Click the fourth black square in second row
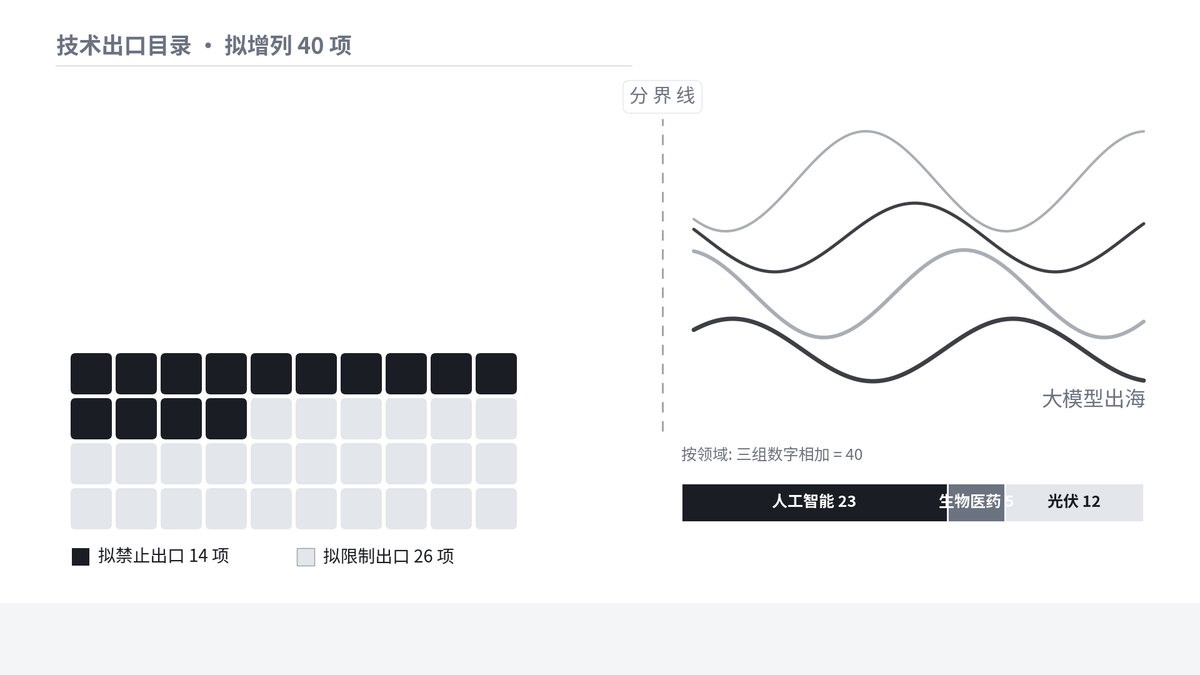This screenshot has height=675, width=1200. (226, 418)
